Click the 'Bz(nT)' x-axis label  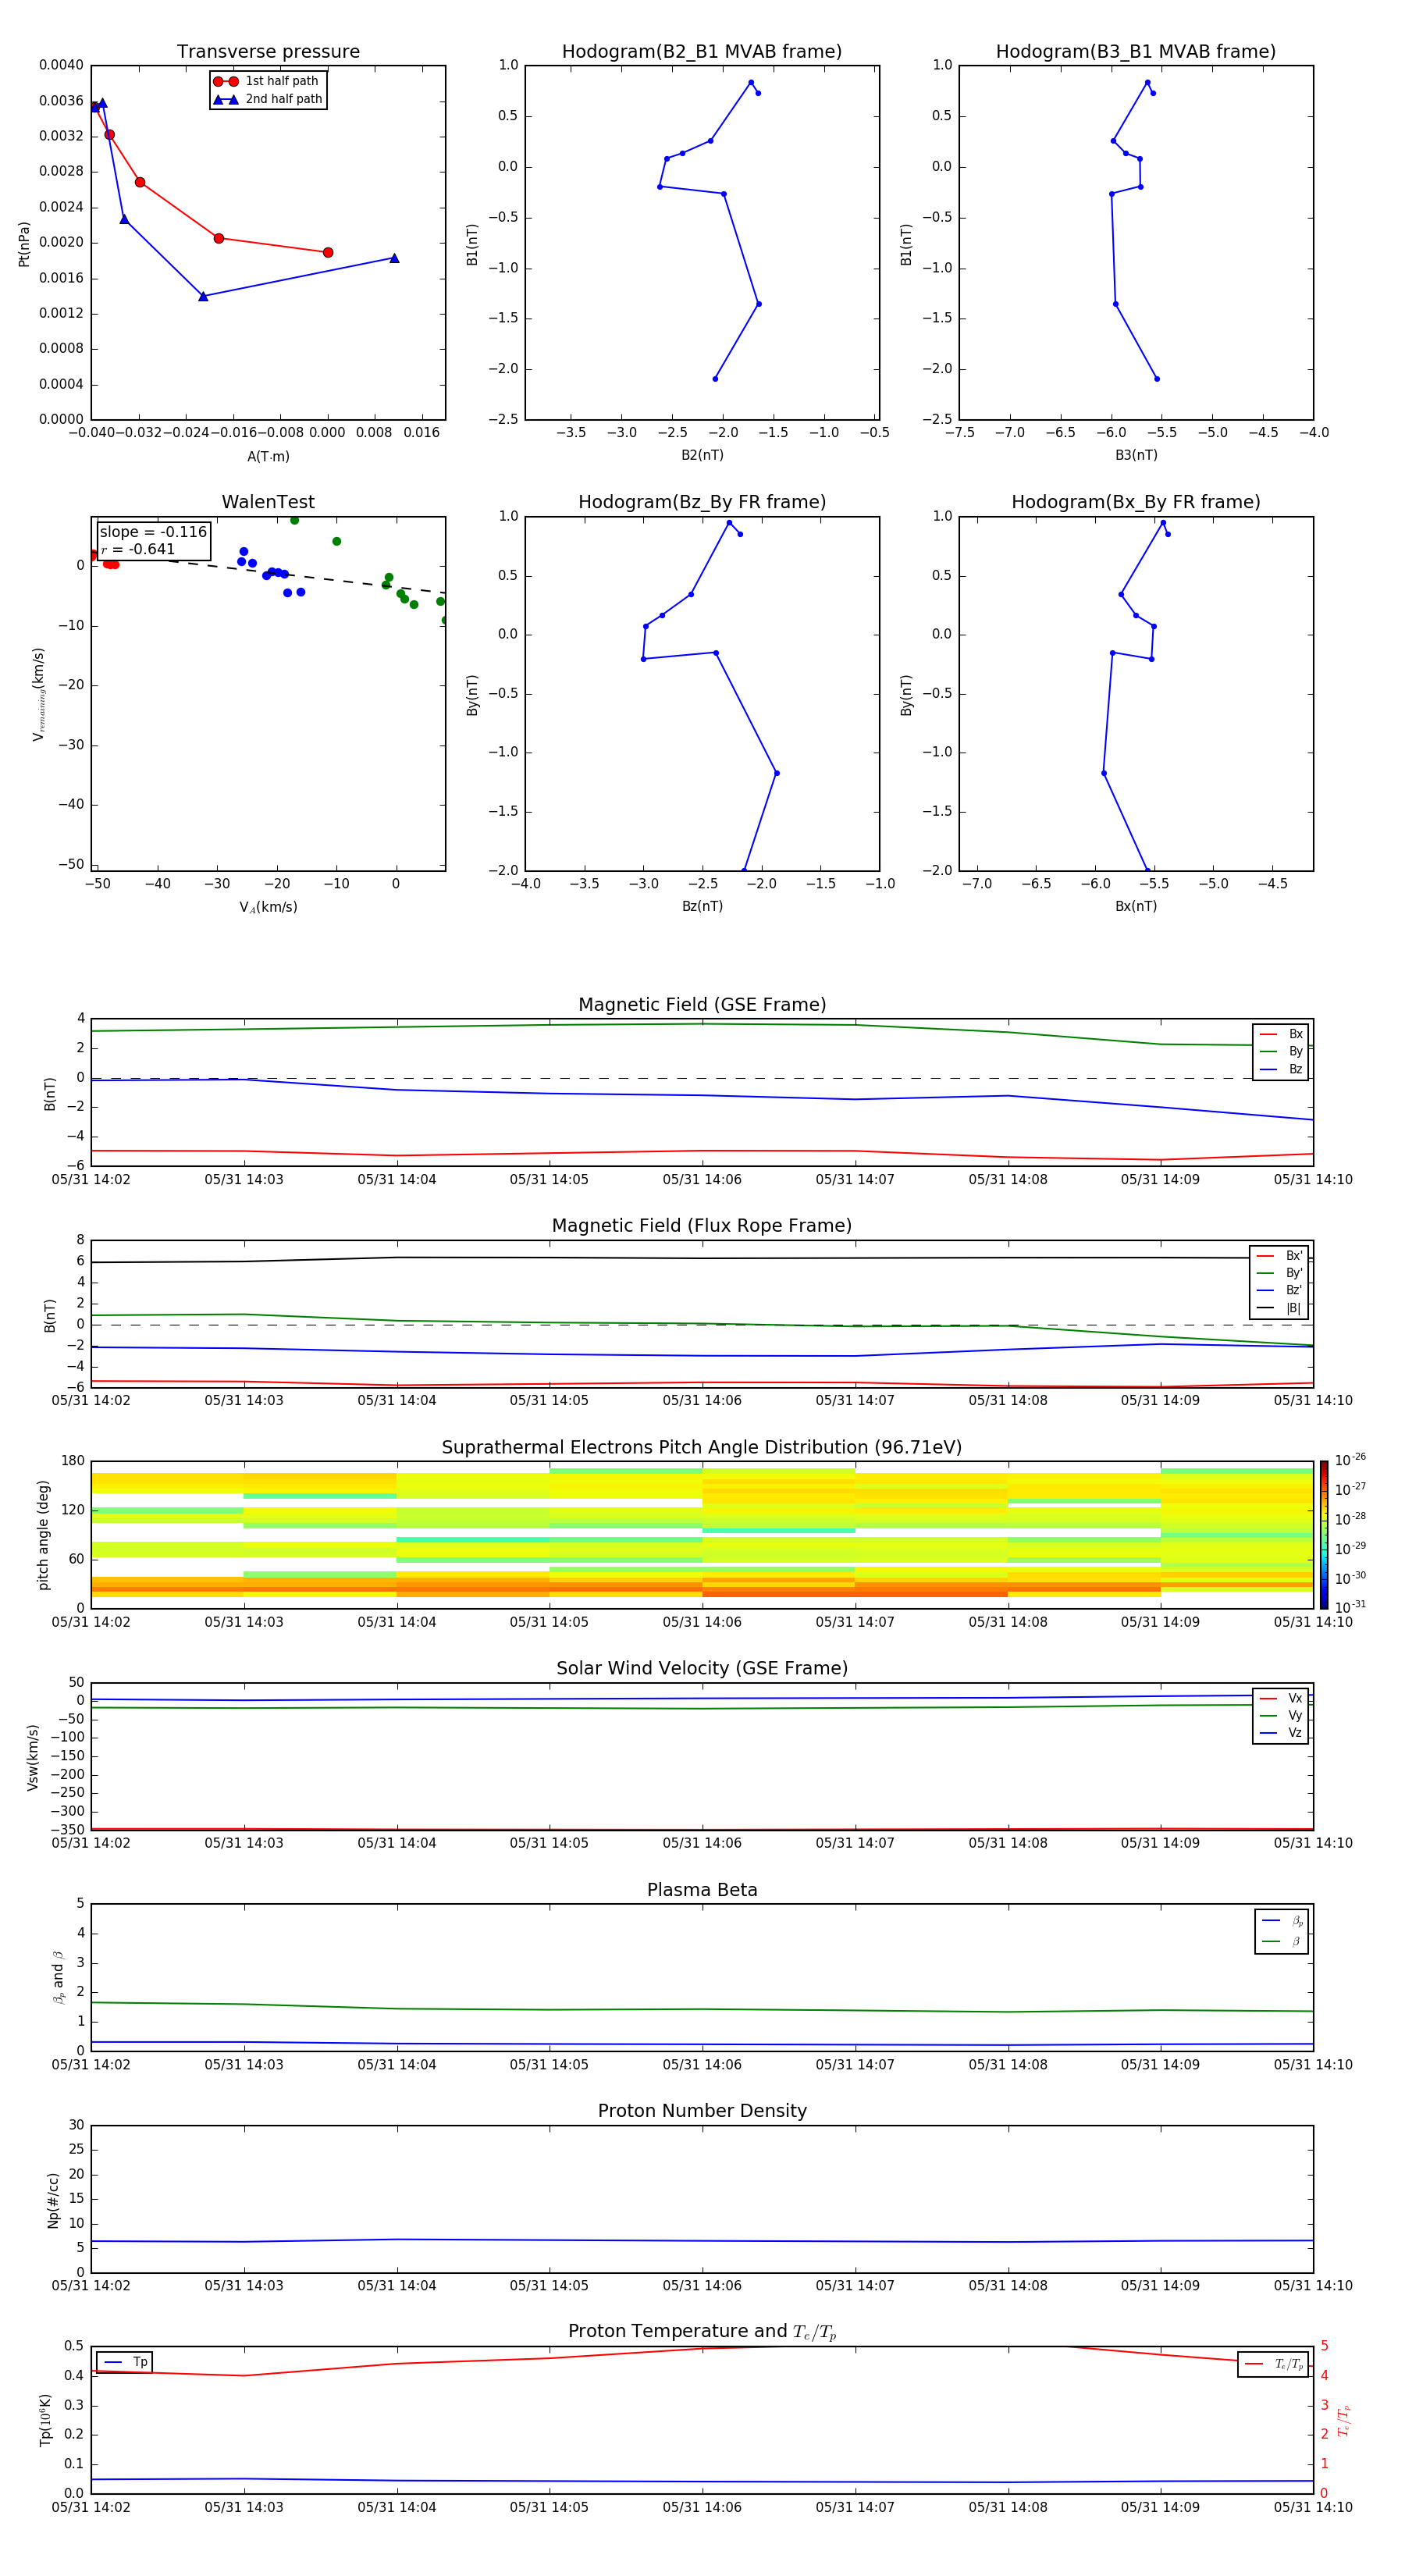702,906
